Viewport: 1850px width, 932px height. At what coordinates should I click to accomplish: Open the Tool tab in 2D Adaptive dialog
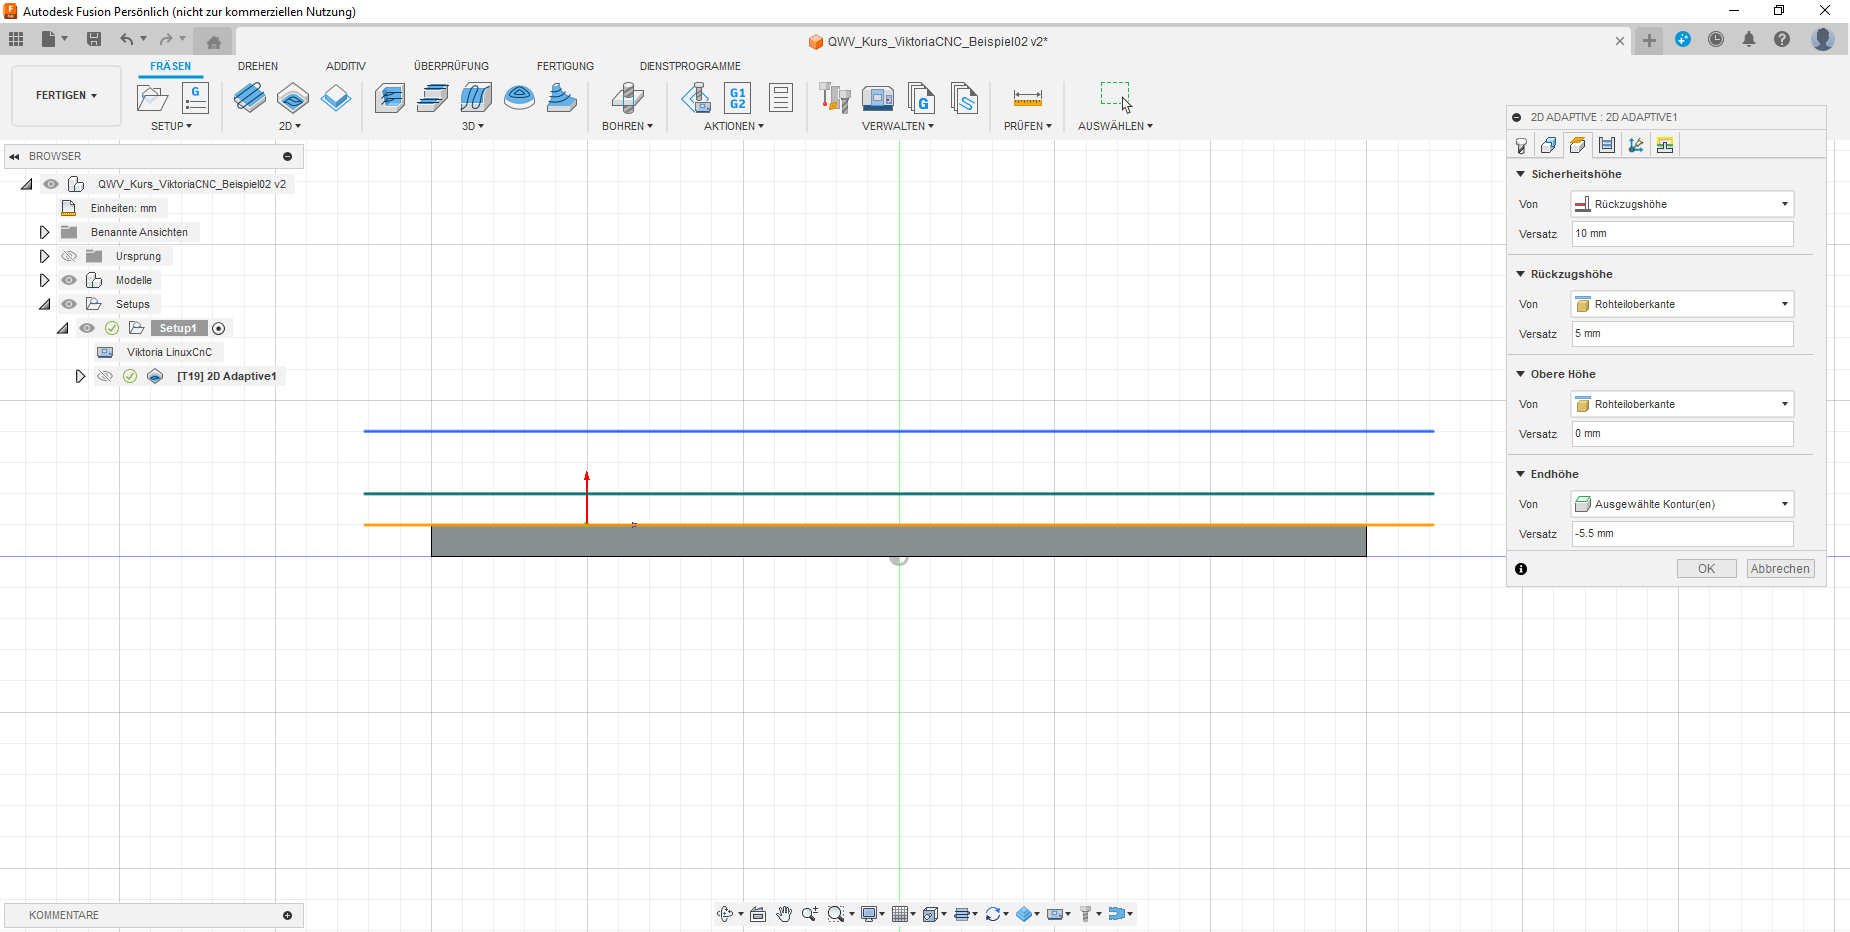[x=1521, y=146]
